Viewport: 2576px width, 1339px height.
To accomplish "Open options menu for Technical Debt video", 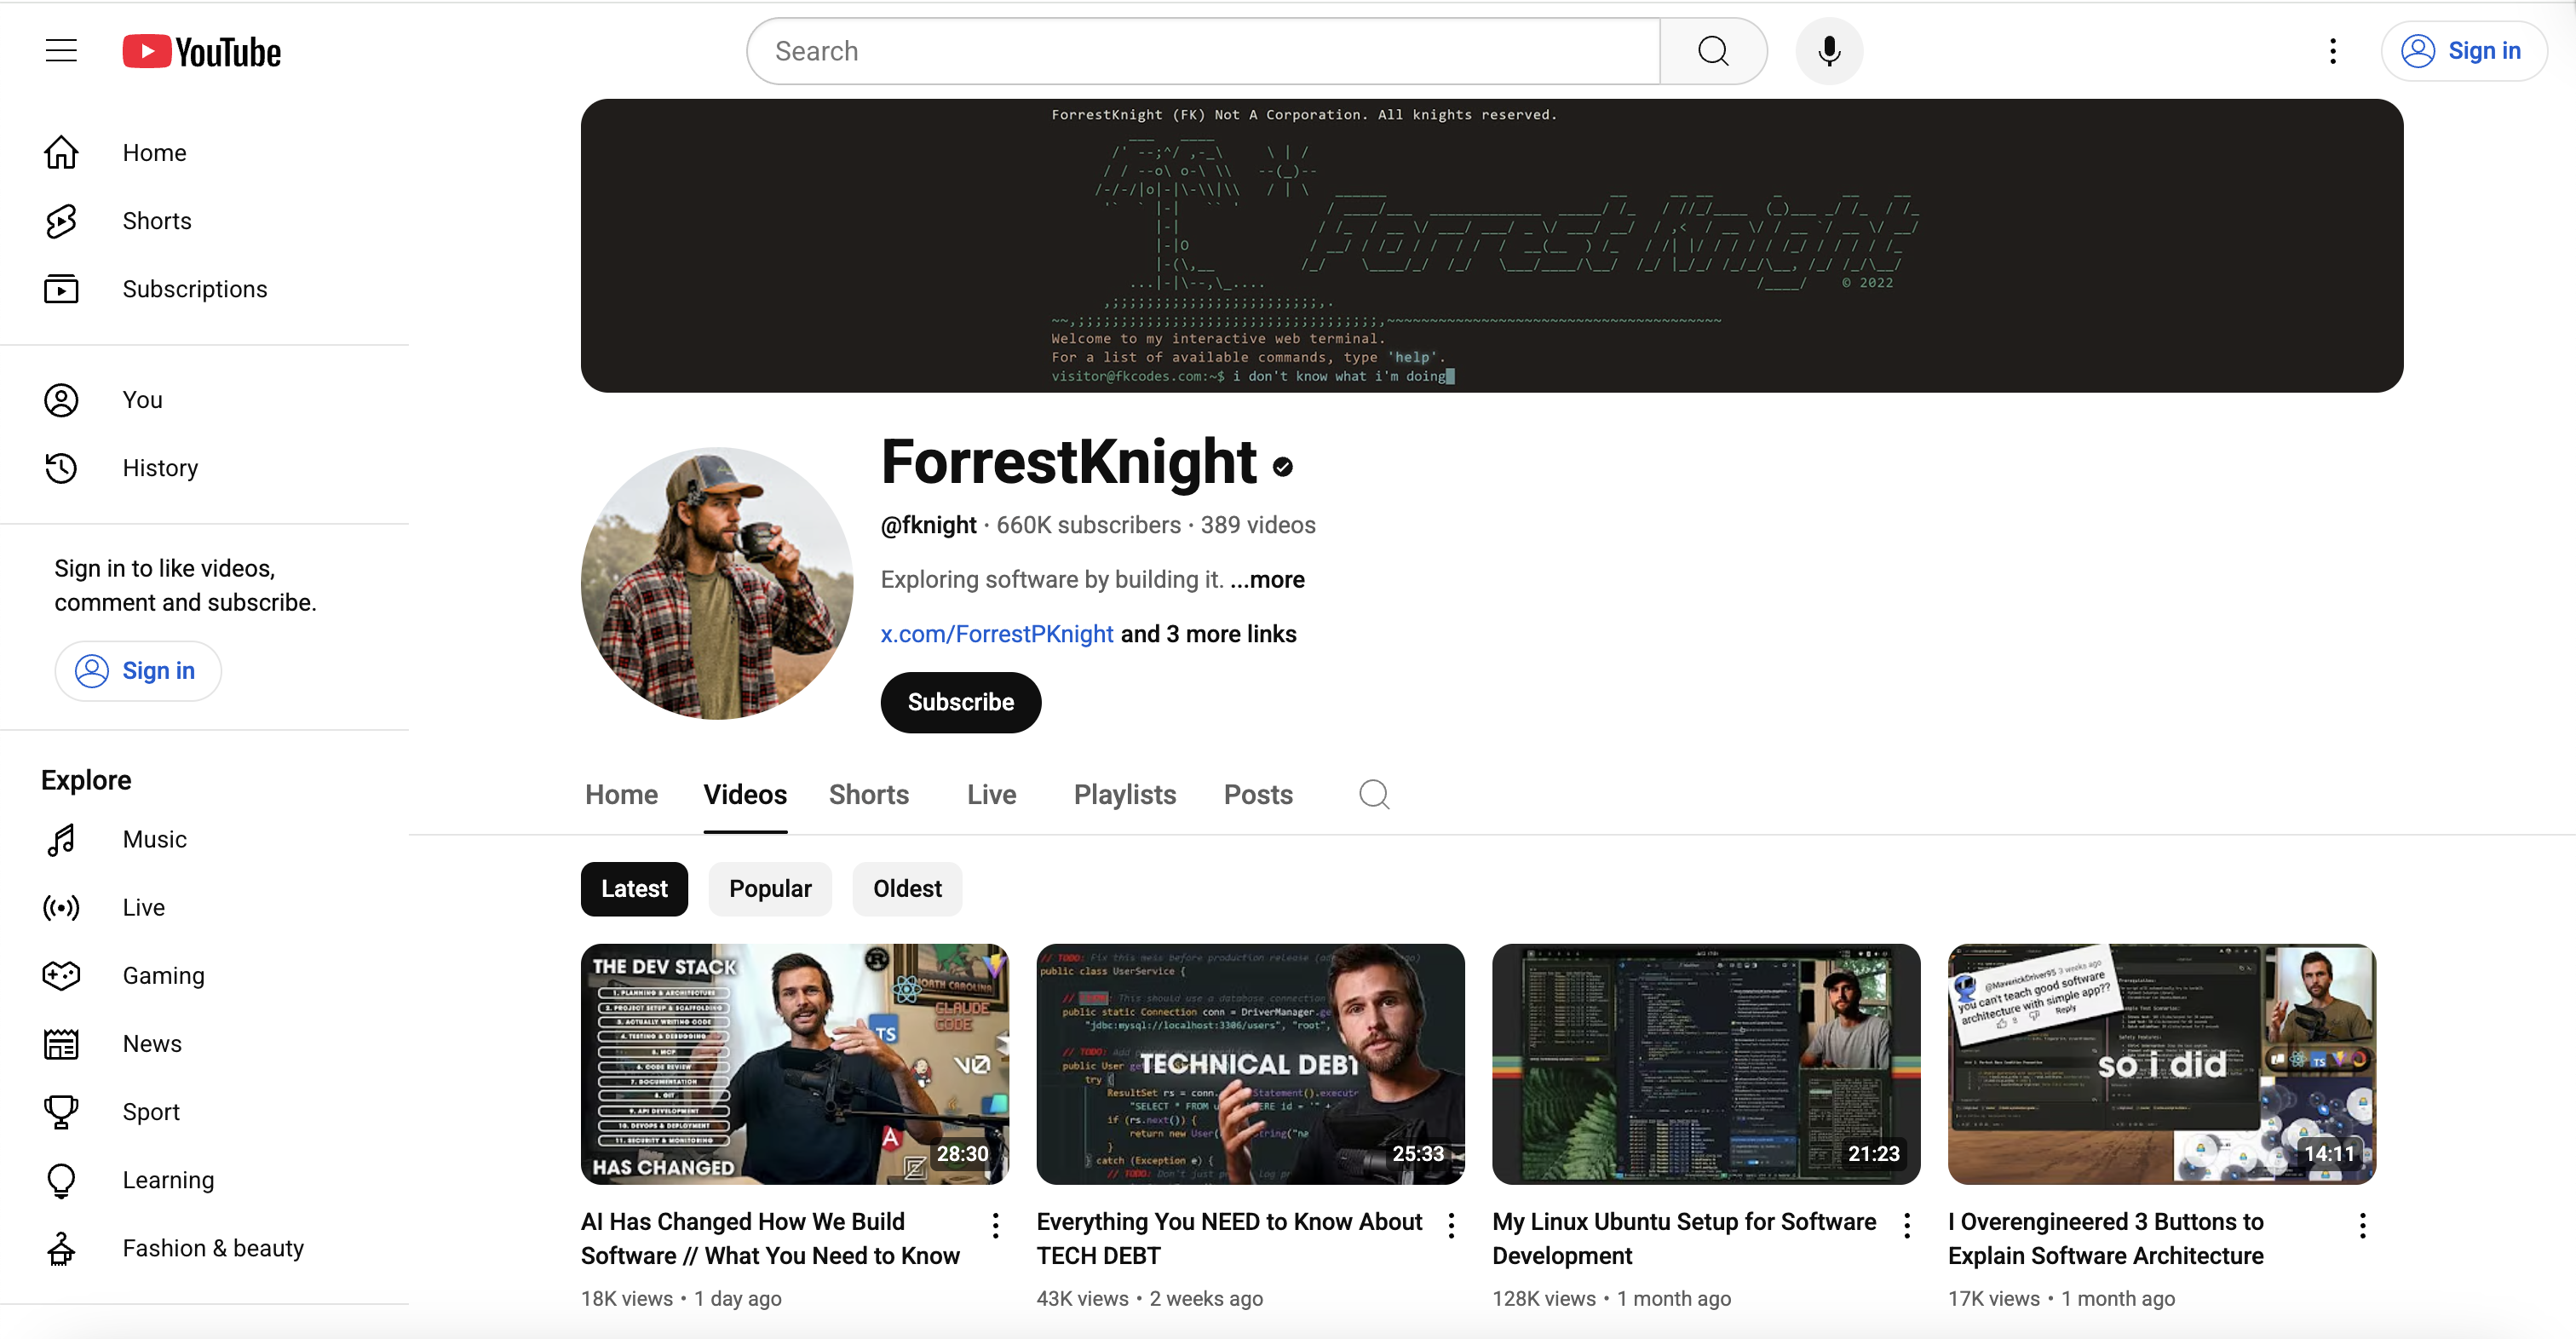I will (1451, 1225).
